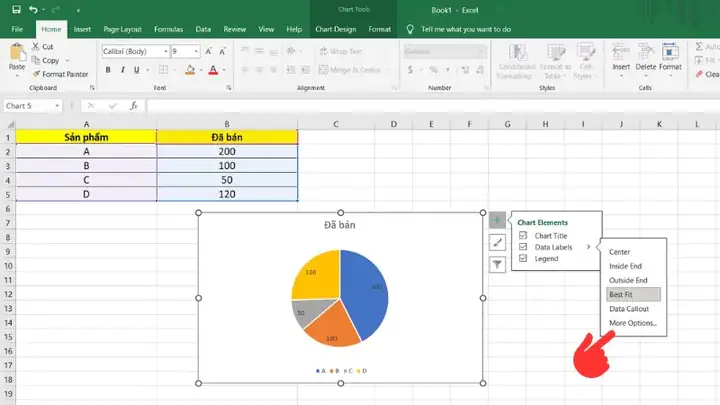Viewport: 720px width, 405px height.
Task: Click the Wrap Text button
Action: pos(341,51)
